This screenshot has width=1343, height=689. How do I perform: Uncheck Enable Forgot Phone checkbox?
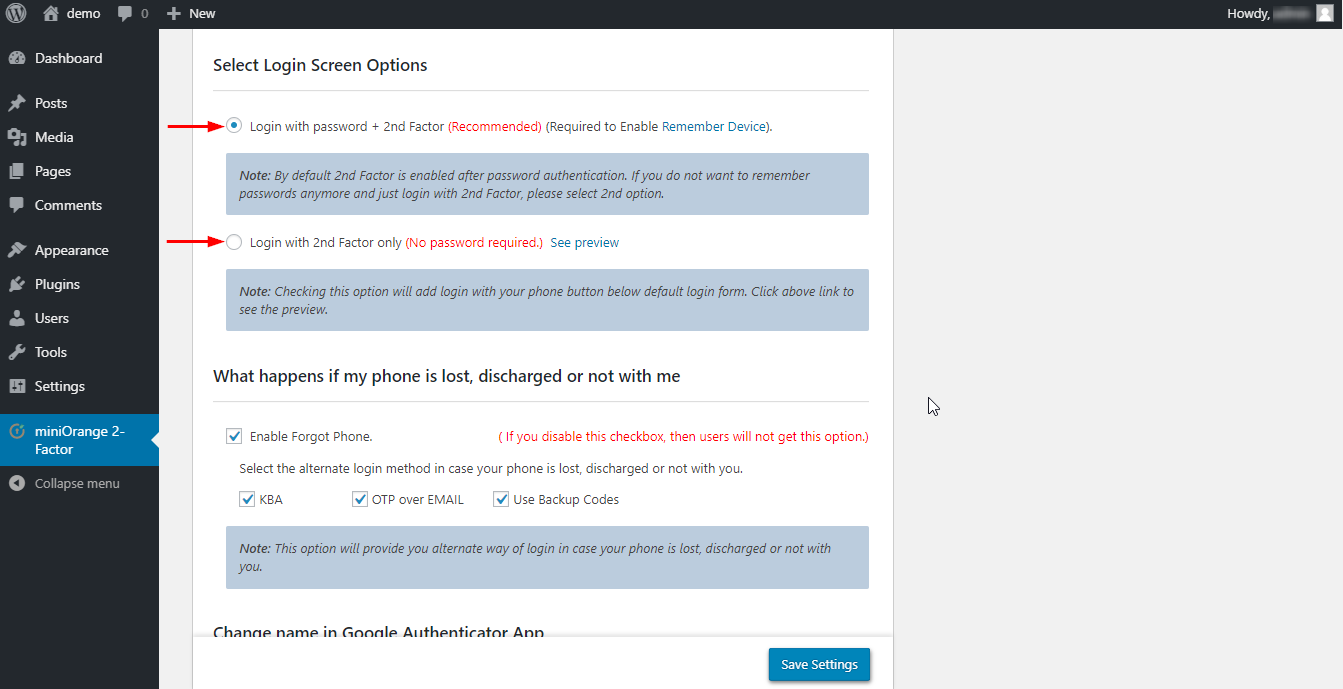tap(234, 436)
